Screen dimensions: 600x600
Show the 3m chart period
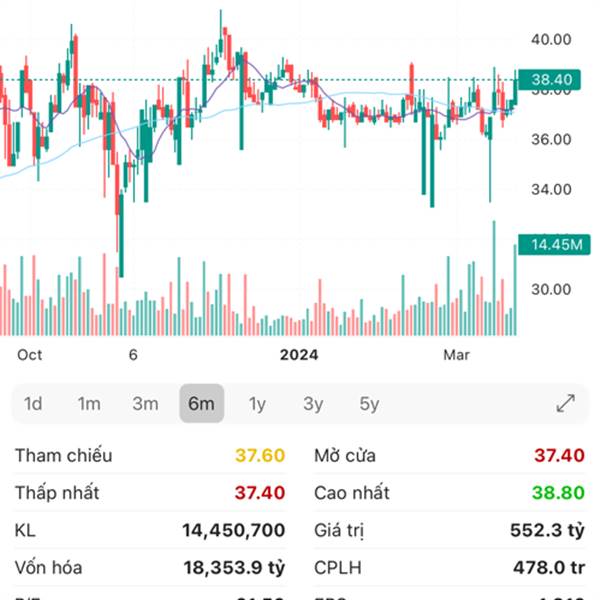pyautogui.click(x=145, y=404)
